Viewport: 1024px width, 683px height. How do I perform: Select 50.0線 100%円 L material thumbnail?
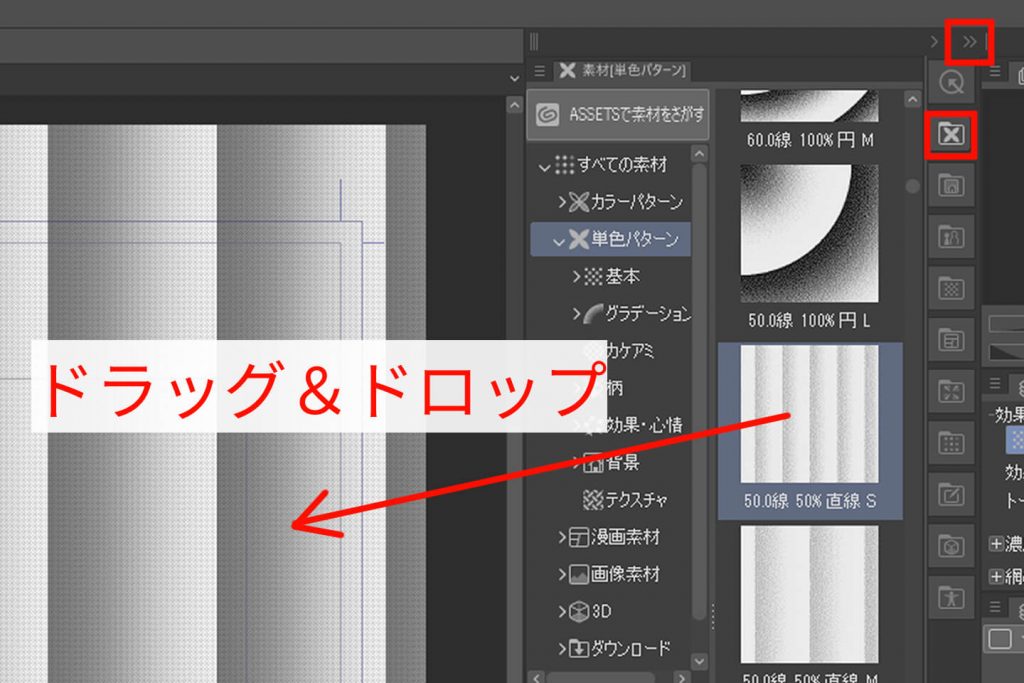pos(809,233)
